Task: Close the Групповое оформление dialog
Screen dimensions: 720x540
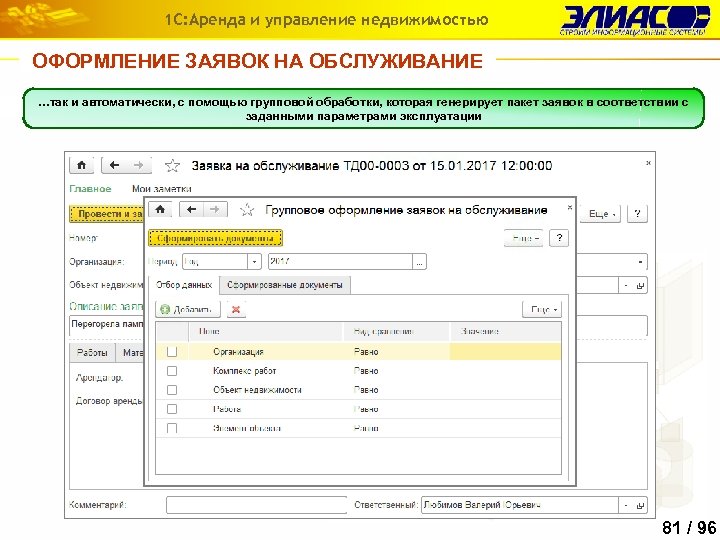Action: [x=570, y=208]
